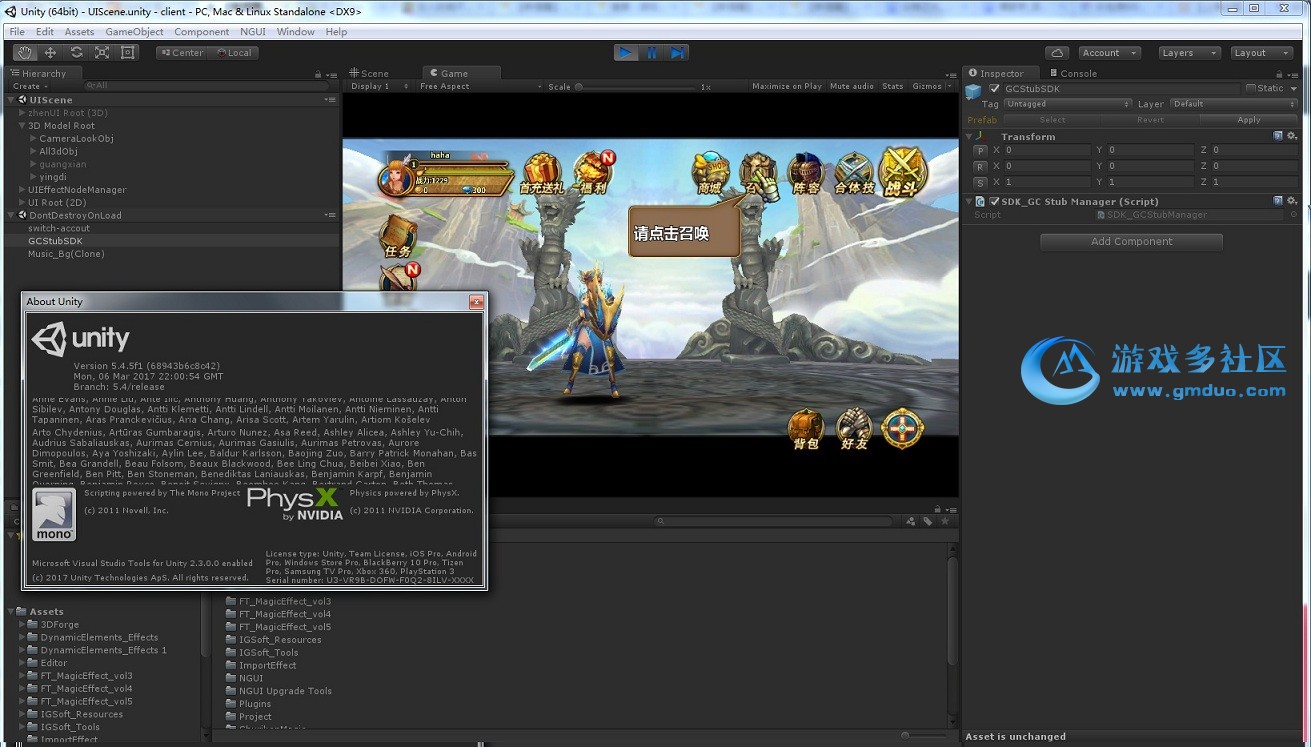The width and height of the screenshot is (1311, 747).
Task: Open the Component menu
Action: (201, 32)
